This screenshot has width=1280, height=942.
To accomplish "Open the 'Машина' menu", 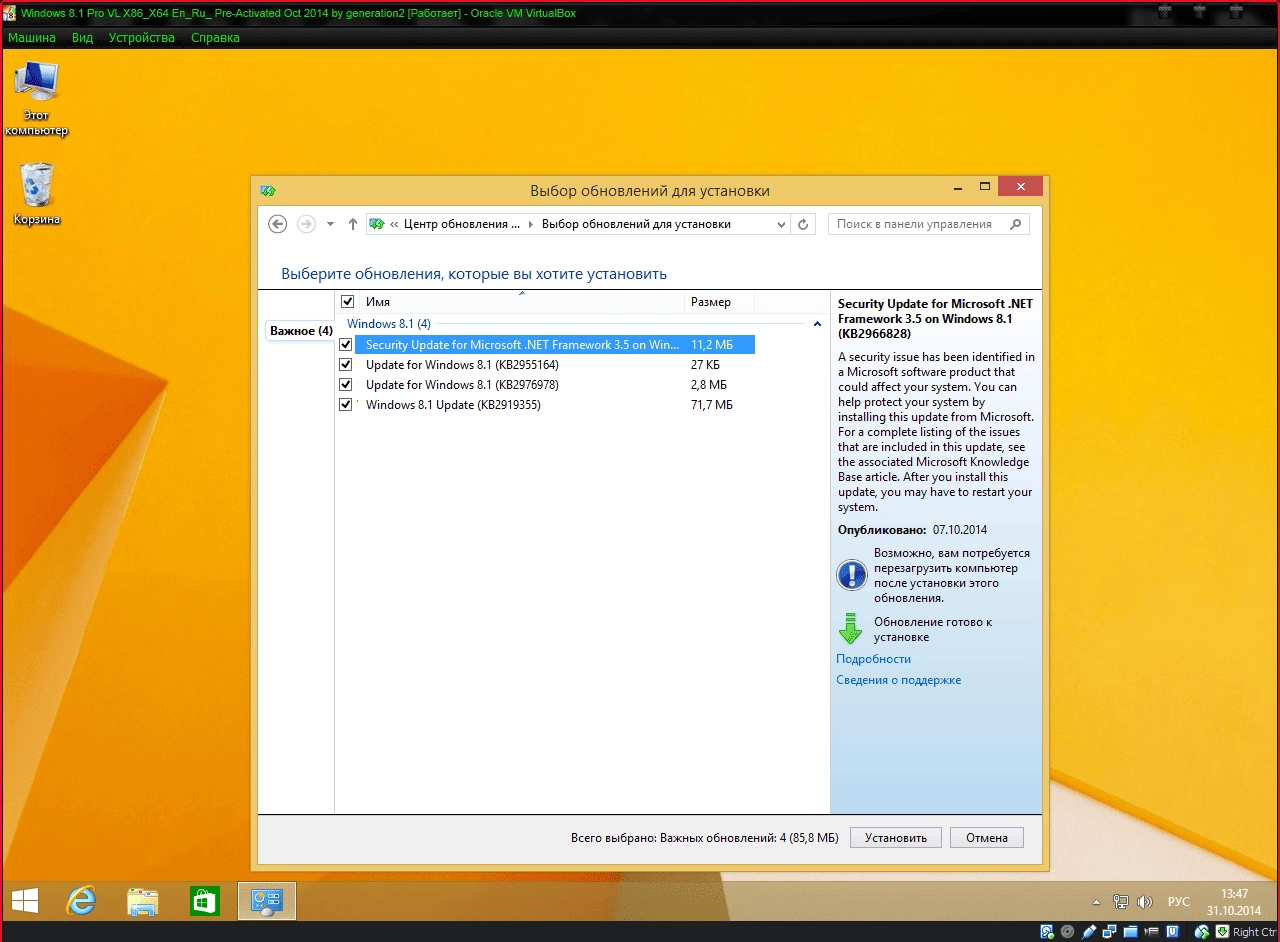I will 32,37.
